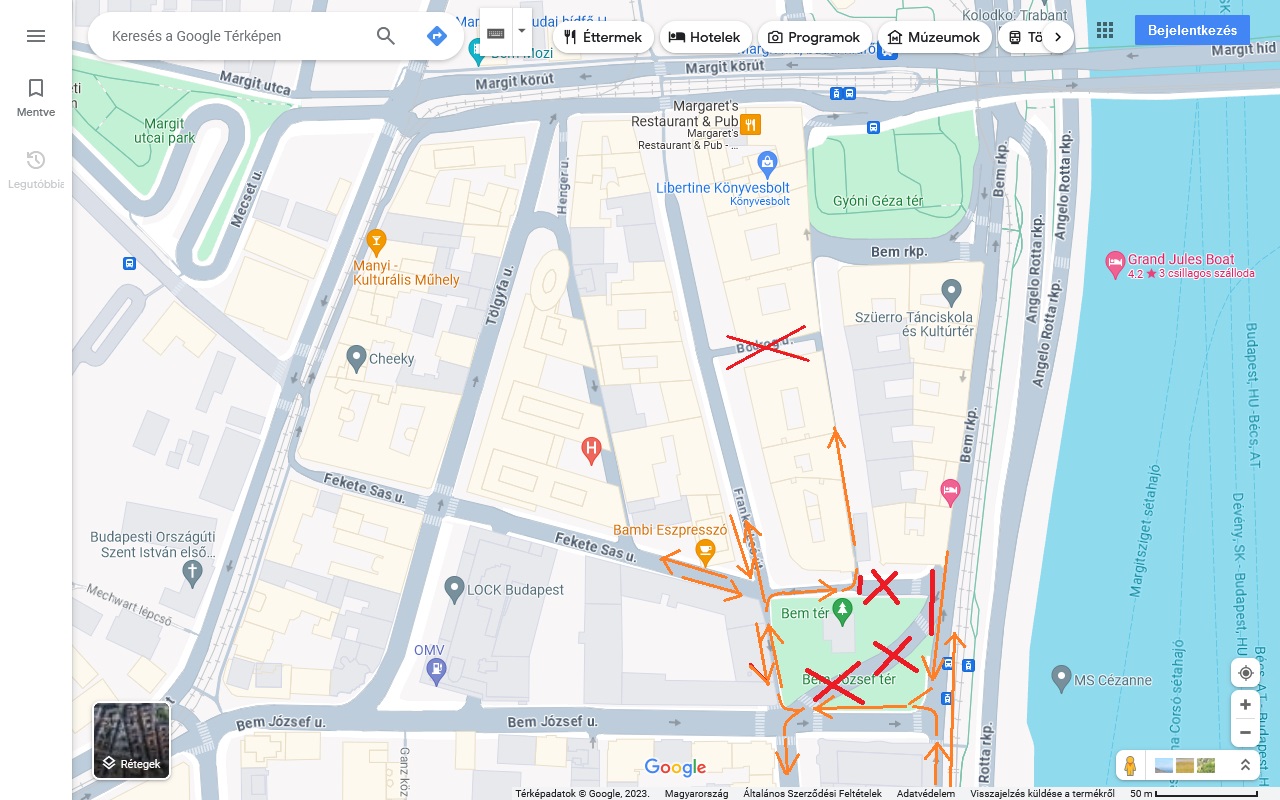1280x800 pixels.
Task: Filter by Múzeumok category chip
Action: [x=934, y=37]
